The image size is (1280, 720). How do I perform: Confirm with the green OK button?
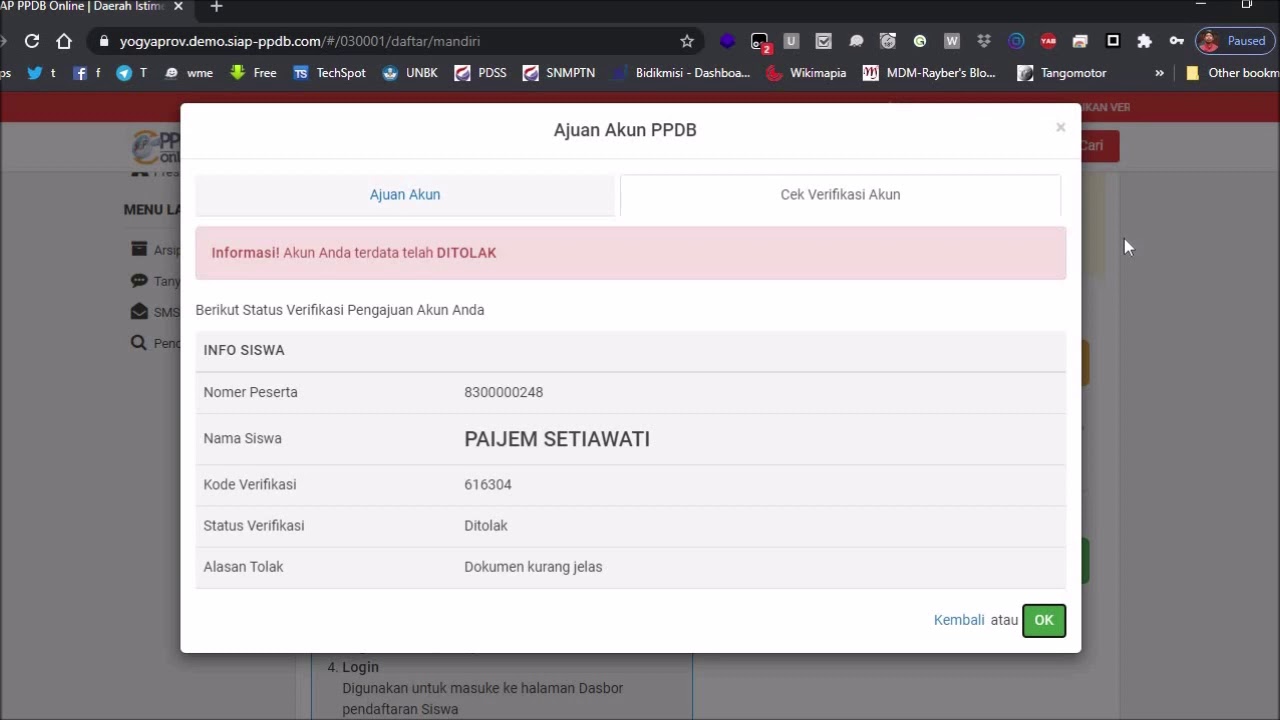[x=1044, y=620]
